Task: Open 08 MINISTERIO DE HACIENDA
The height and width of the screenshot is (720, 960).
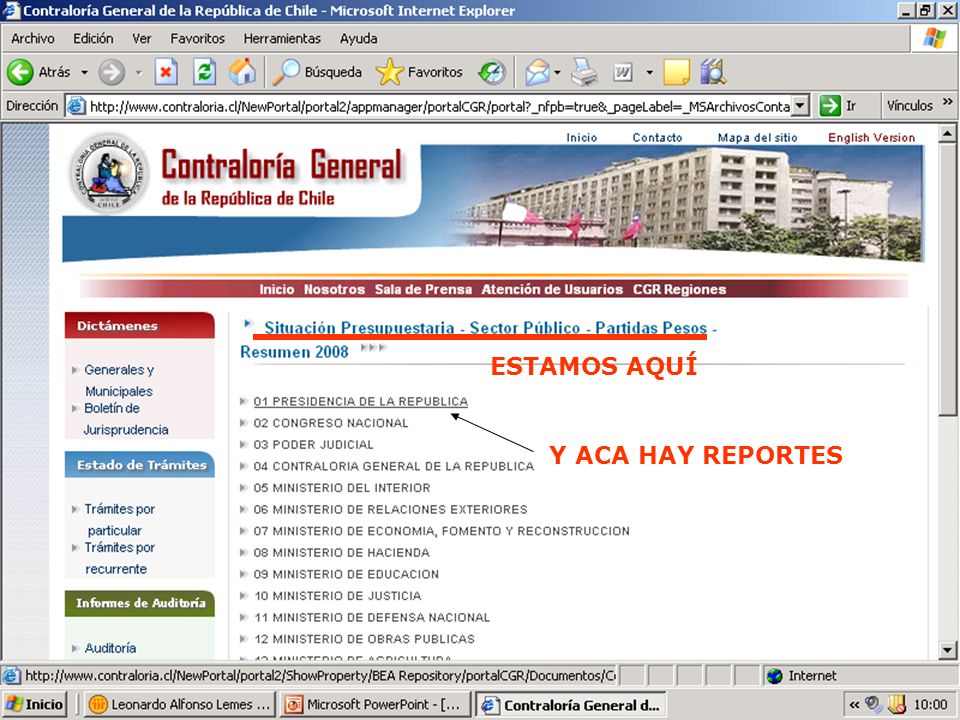Action: 342,553
